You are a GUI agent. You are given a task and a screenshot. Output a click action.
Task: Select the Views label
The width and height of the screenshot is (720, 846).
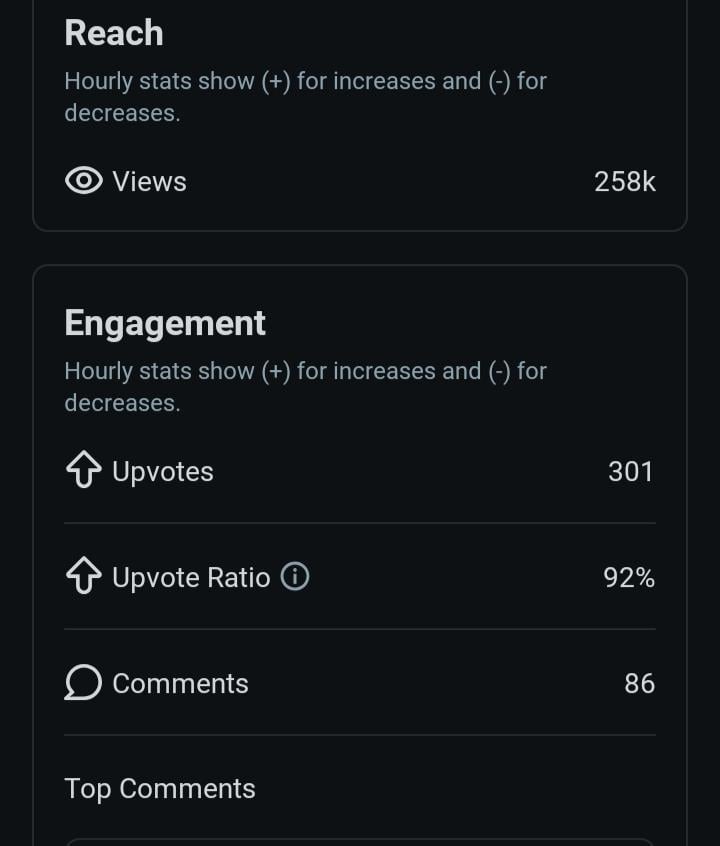(x=149, y=181)
